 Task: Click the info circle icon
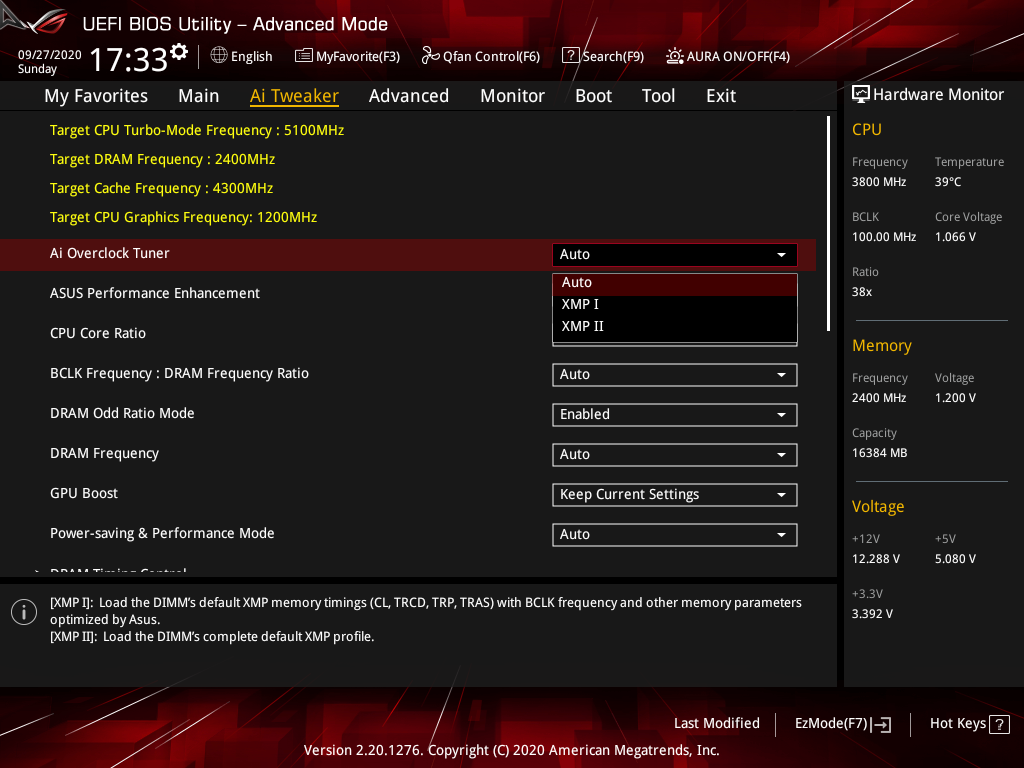pos(24,612)
